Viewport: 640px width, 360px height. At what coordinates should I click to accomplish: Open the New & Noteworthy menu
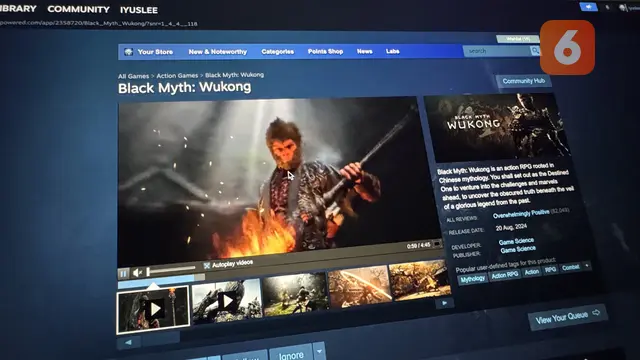coord(218,52)
